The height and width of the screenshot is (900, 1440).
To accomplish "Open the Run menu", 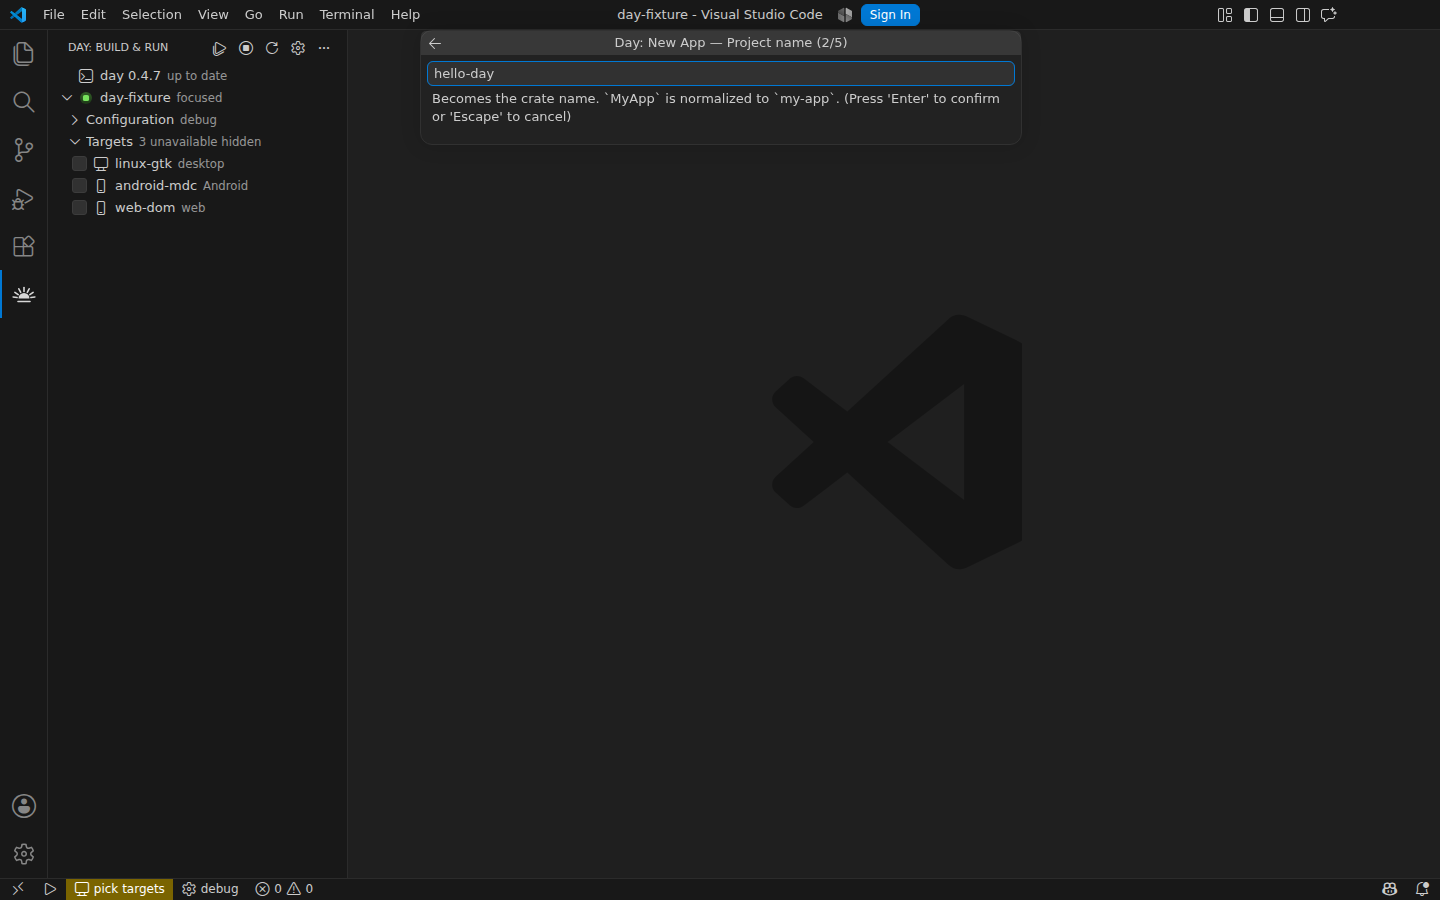I will click(x=291, y=15).
